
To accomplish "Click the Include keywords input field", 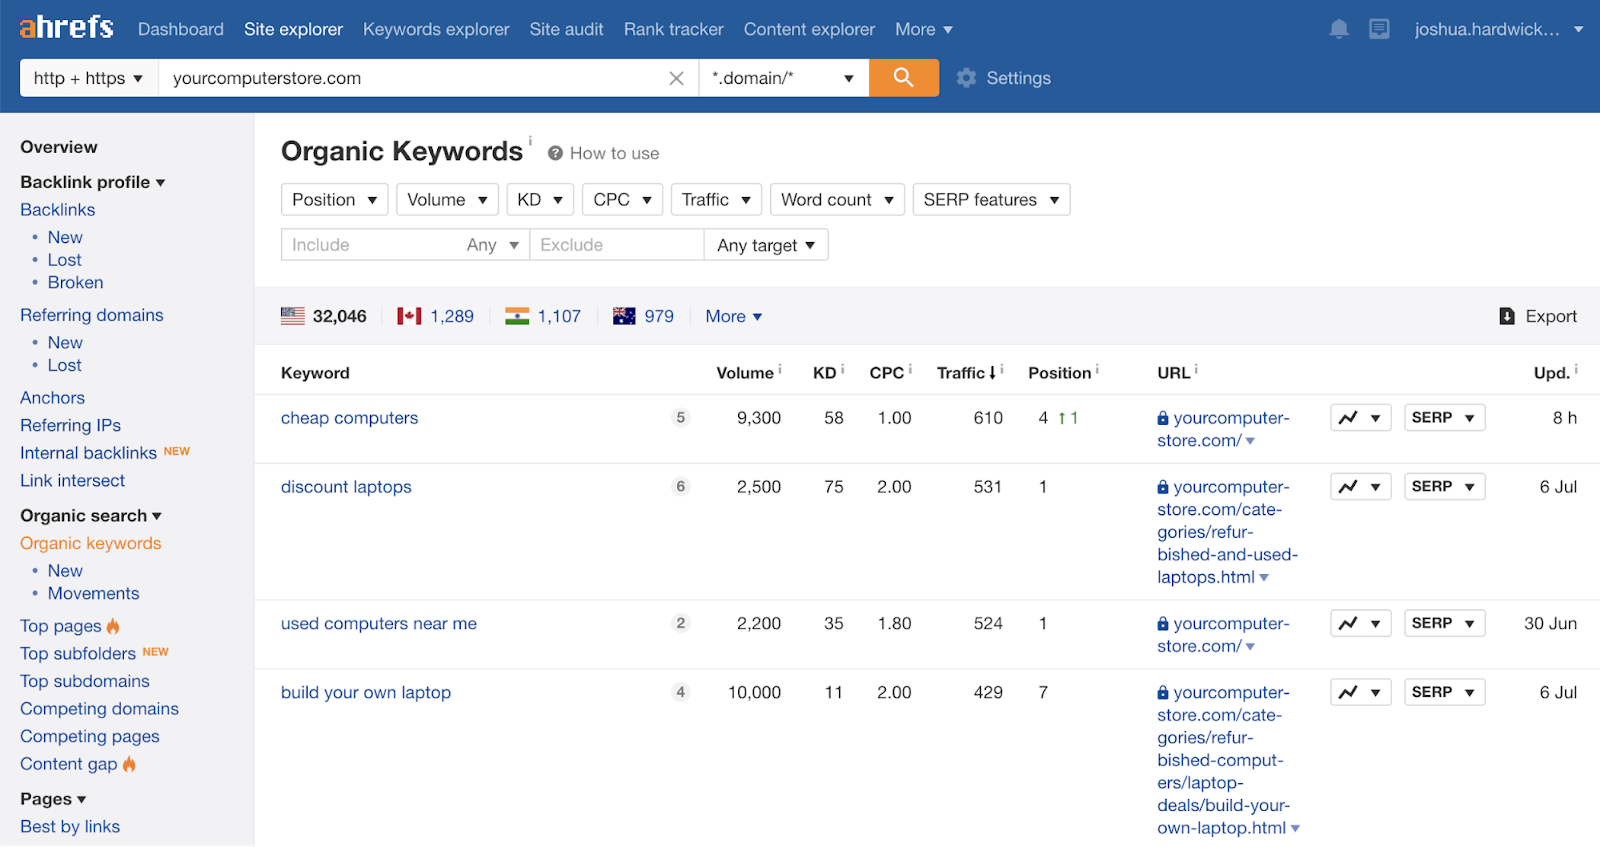I will [370, 245].
